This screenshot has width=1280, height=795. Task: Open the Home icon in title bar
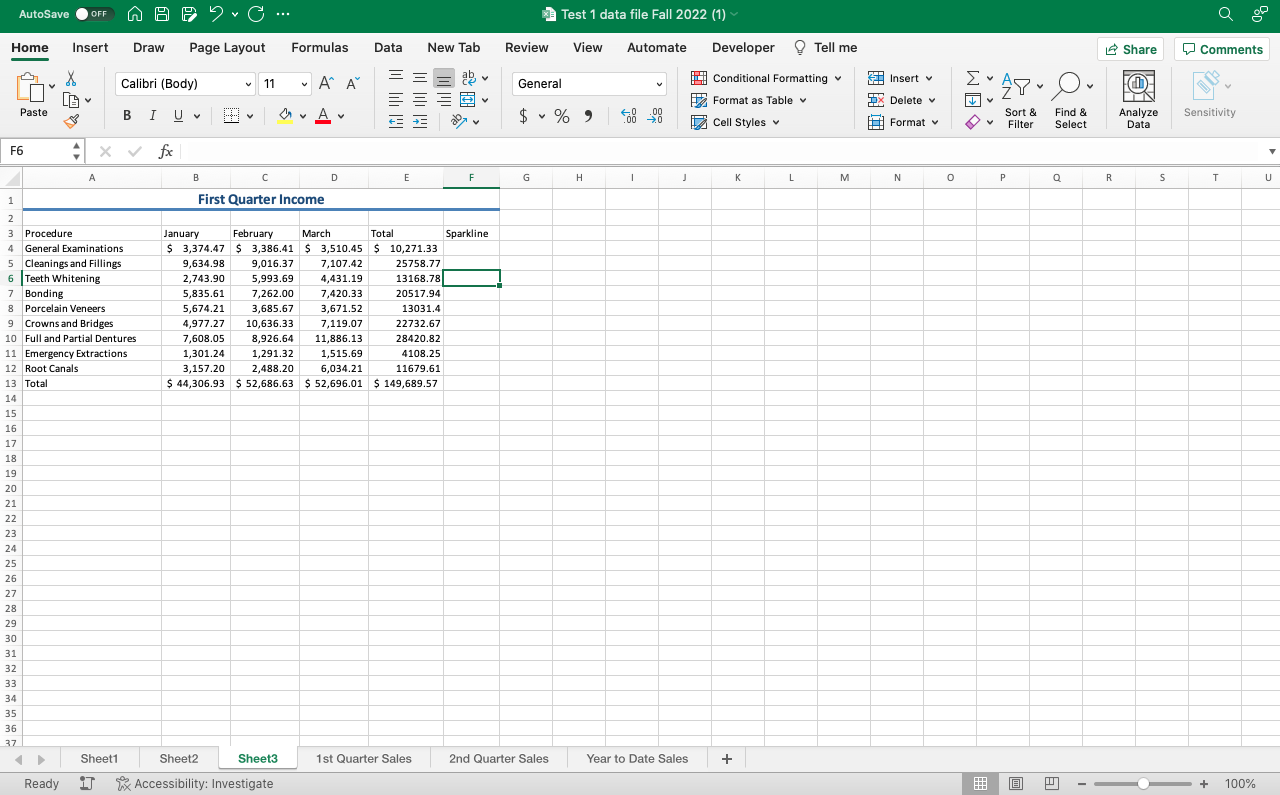tap(137, 14)
